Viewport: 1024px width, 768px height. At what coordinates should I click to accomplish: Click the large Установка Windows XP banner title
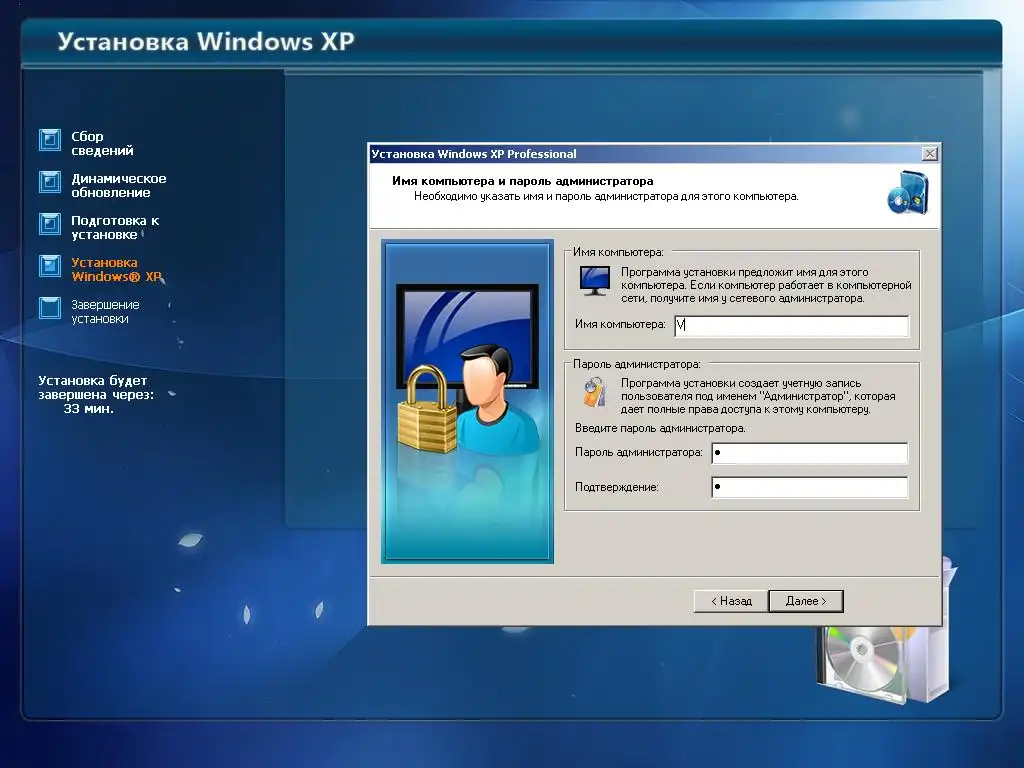point(206,41)
